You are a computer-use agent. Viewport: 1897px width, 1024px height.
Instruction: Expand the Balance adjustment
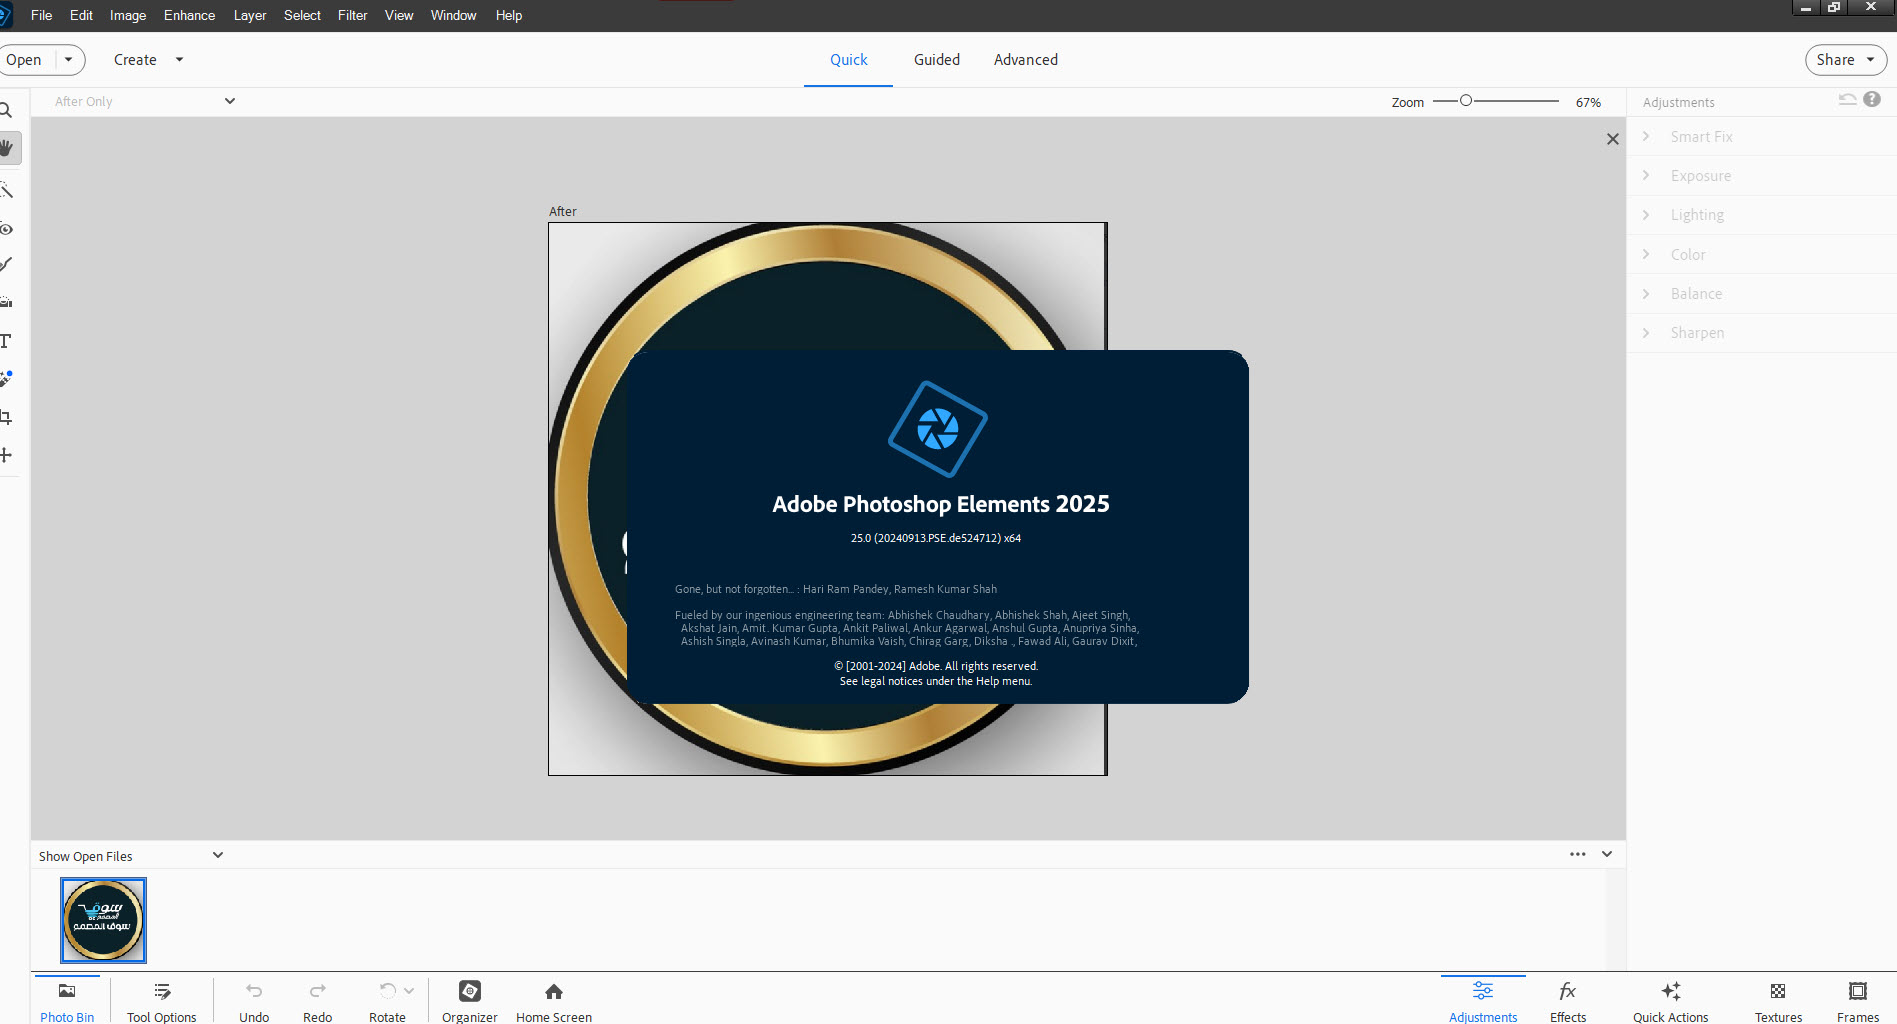pyautogui.click(x=1762, y=294)
